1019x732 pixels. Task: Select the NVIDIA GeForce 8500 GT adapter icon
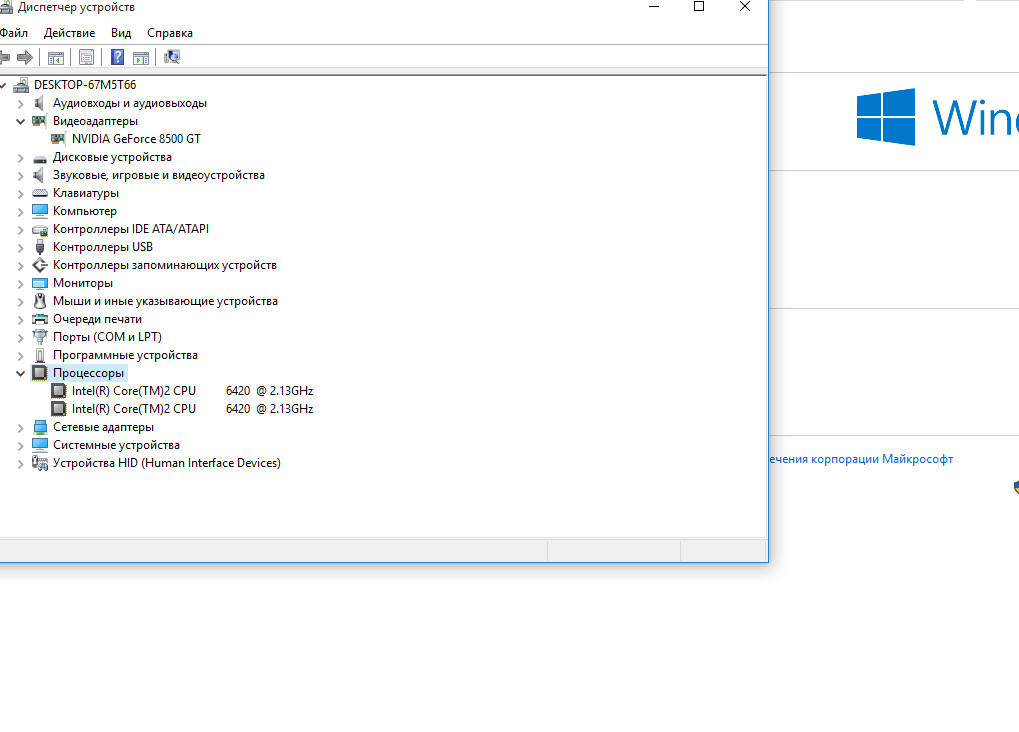pos(58,139)
